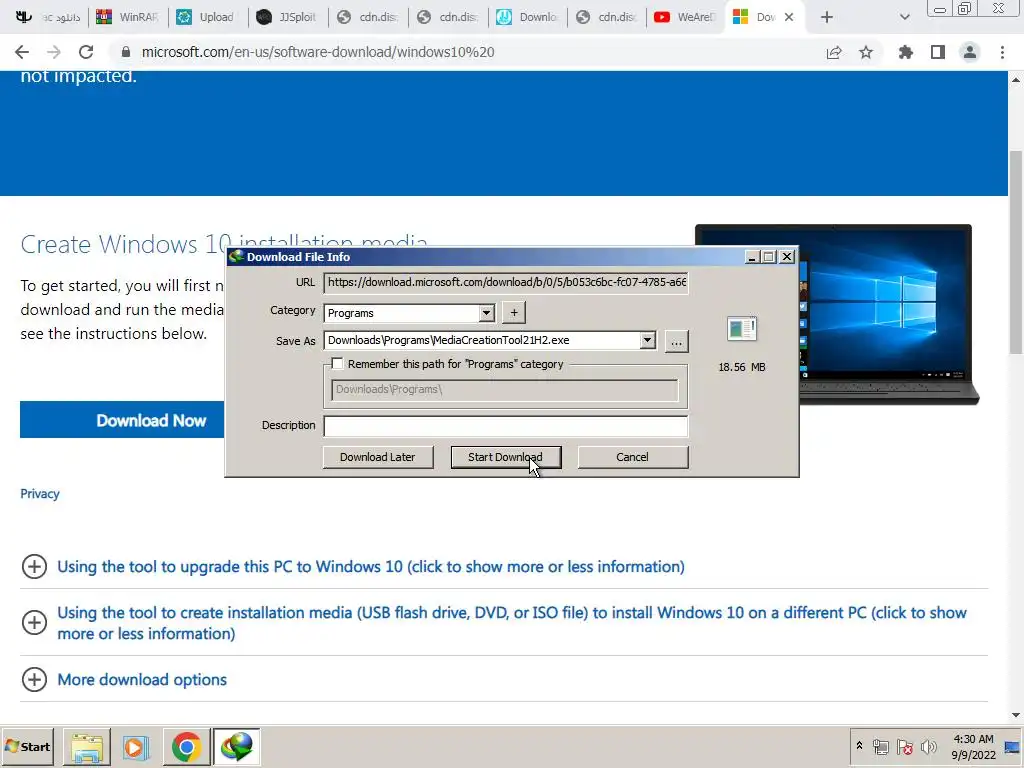Browse save location with ellipsis button

(x=677, y=342)
